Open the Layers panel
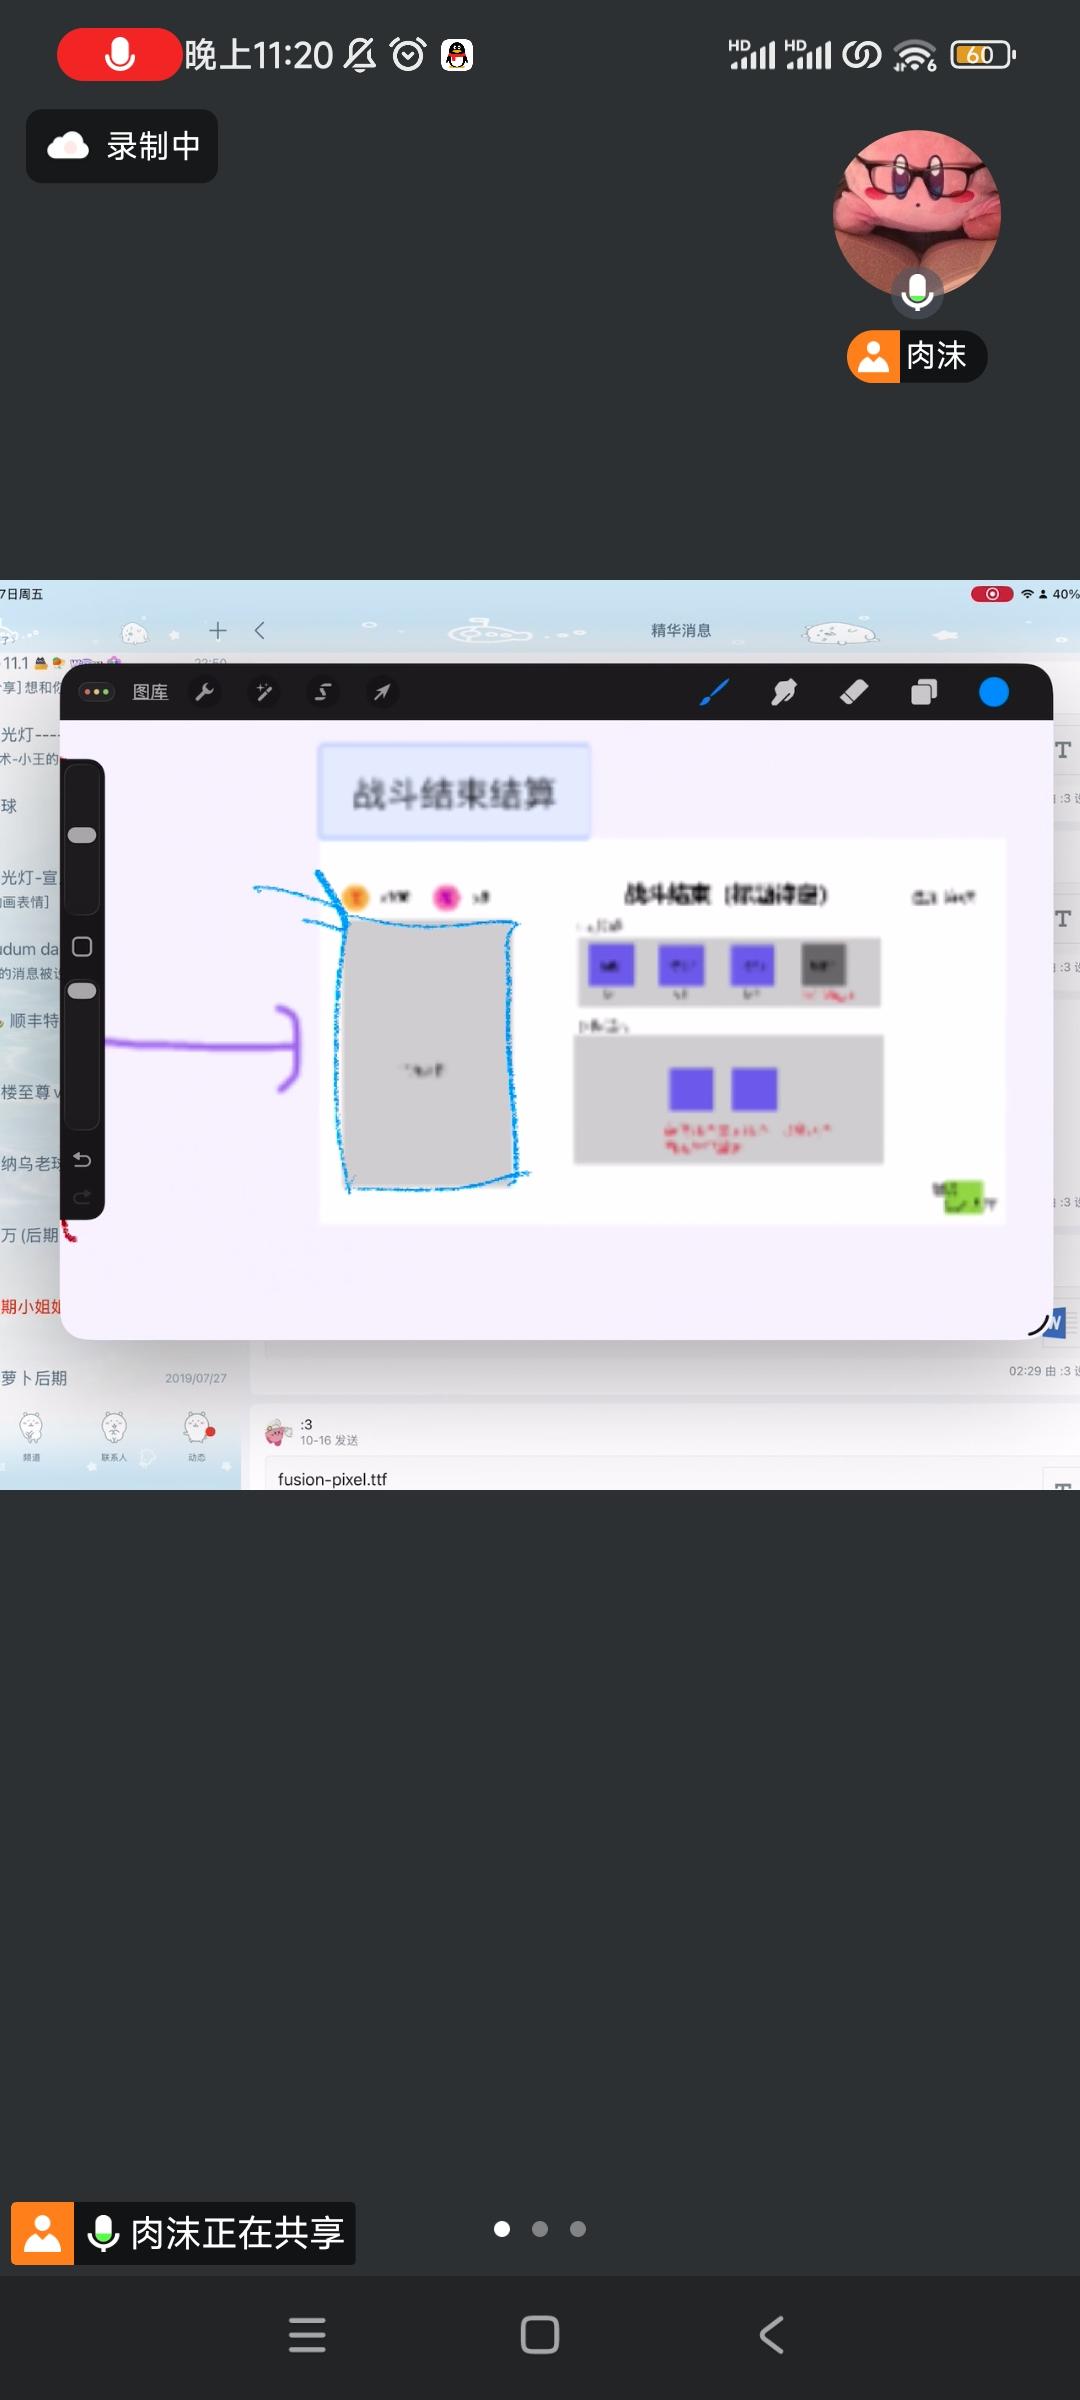The image size is (1080, 2400). 924,692
